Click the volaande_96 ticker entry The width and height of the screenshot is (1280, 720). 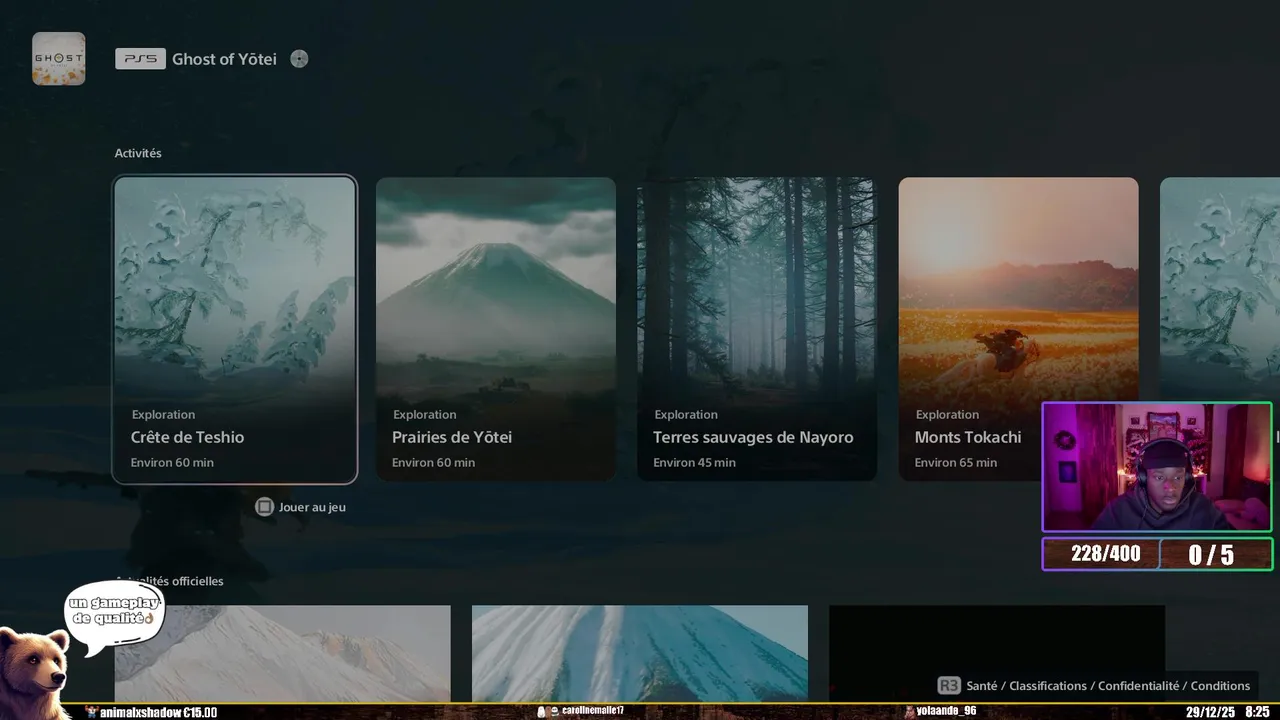coord(940,711)
